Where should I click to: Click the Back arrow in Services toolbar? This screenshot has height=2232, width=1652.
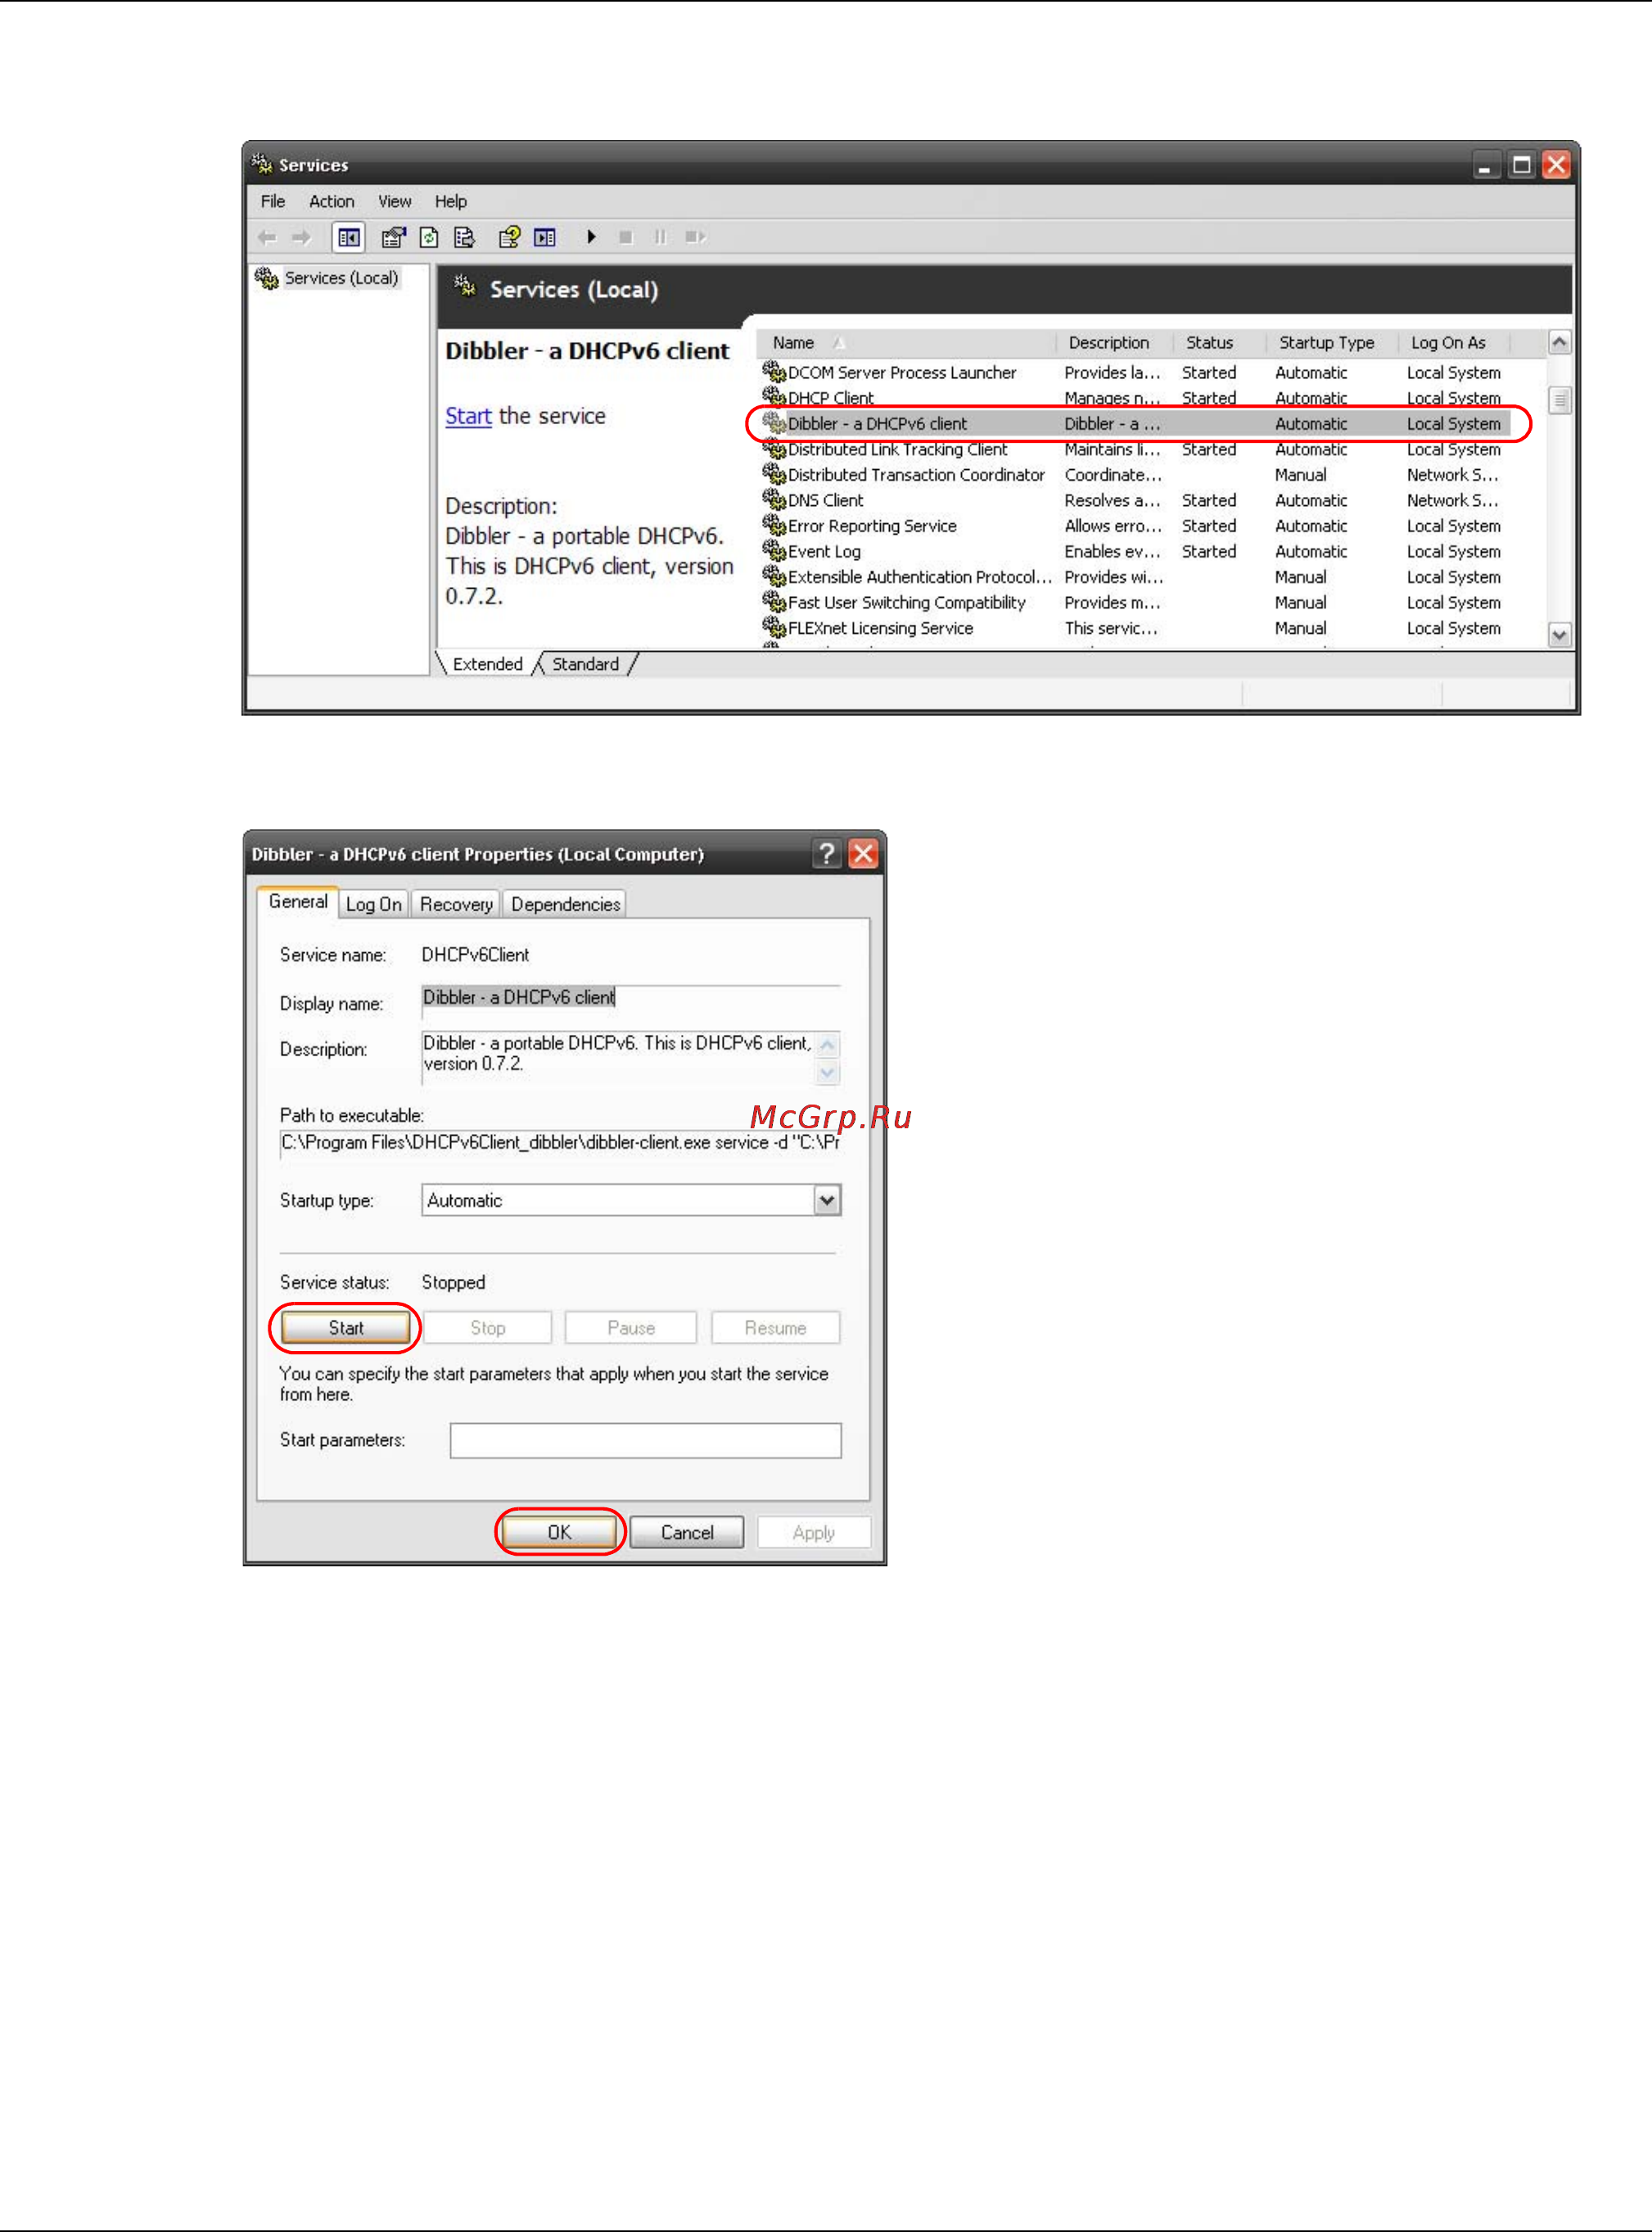267,237
